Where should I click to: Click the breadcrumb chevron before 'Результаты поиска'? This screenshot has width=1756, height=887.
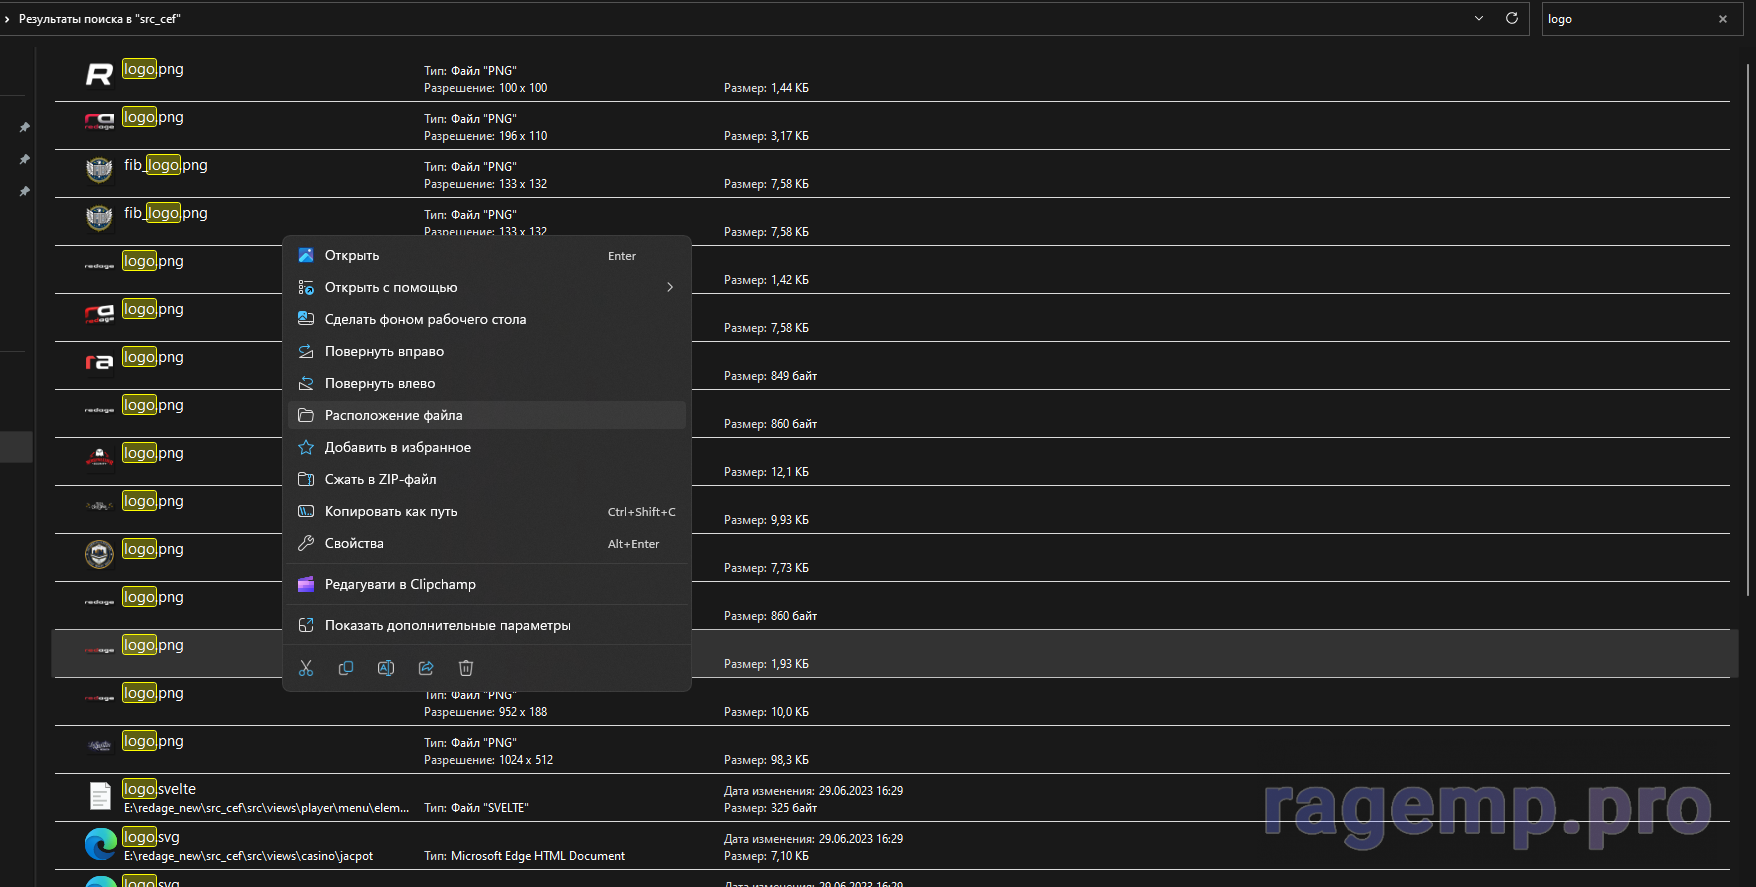coord(7,19)
